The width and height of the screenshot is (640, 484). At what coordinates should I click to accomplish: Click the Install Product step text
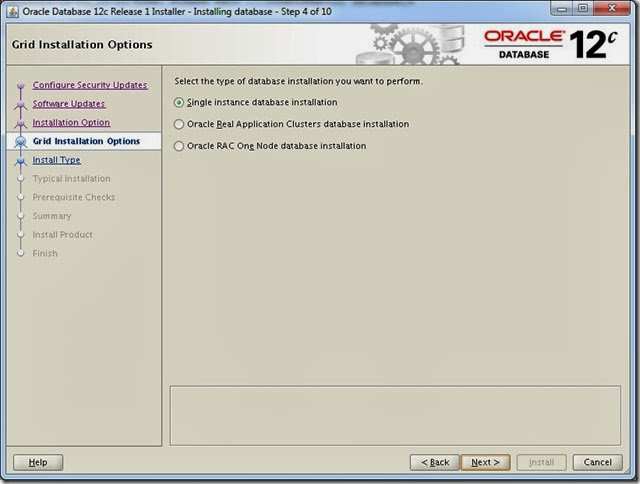[x=62, y=235]
